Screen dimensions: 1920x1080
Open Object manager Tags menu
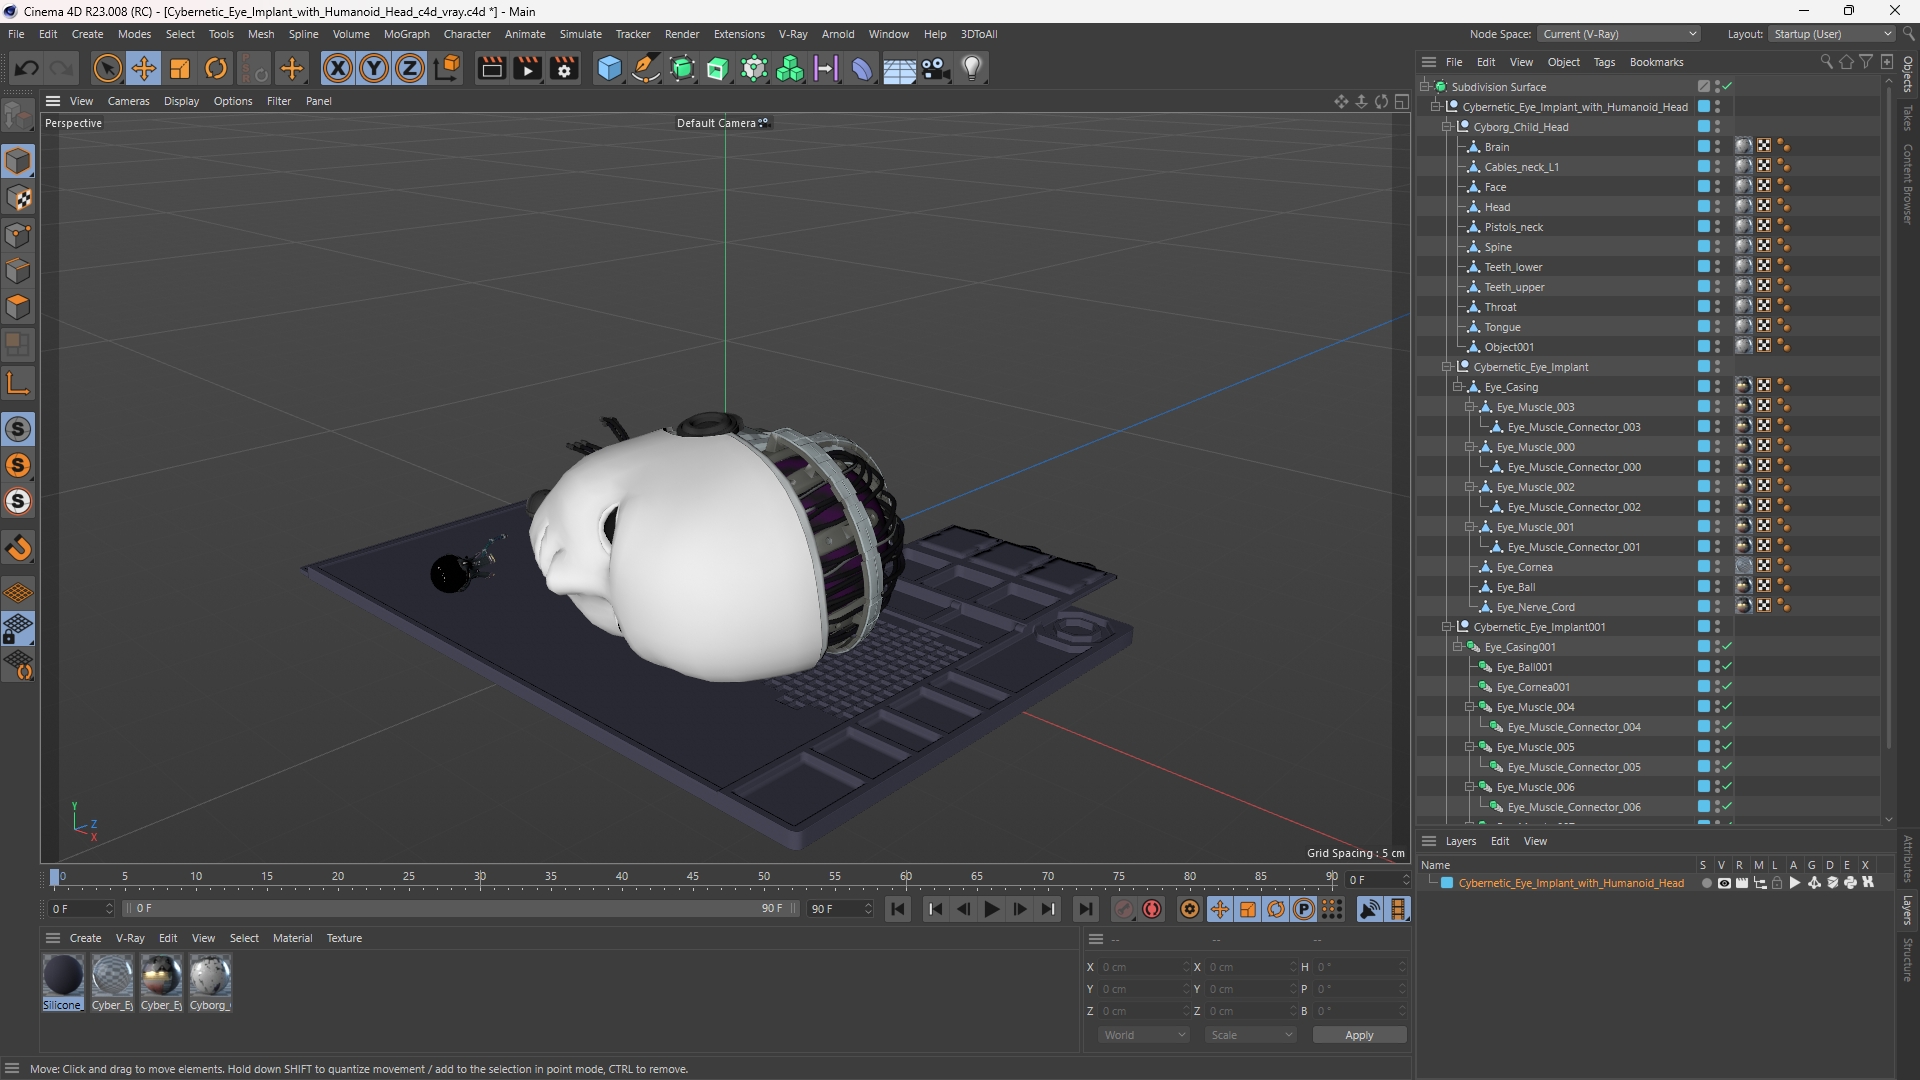[1604, 62]
